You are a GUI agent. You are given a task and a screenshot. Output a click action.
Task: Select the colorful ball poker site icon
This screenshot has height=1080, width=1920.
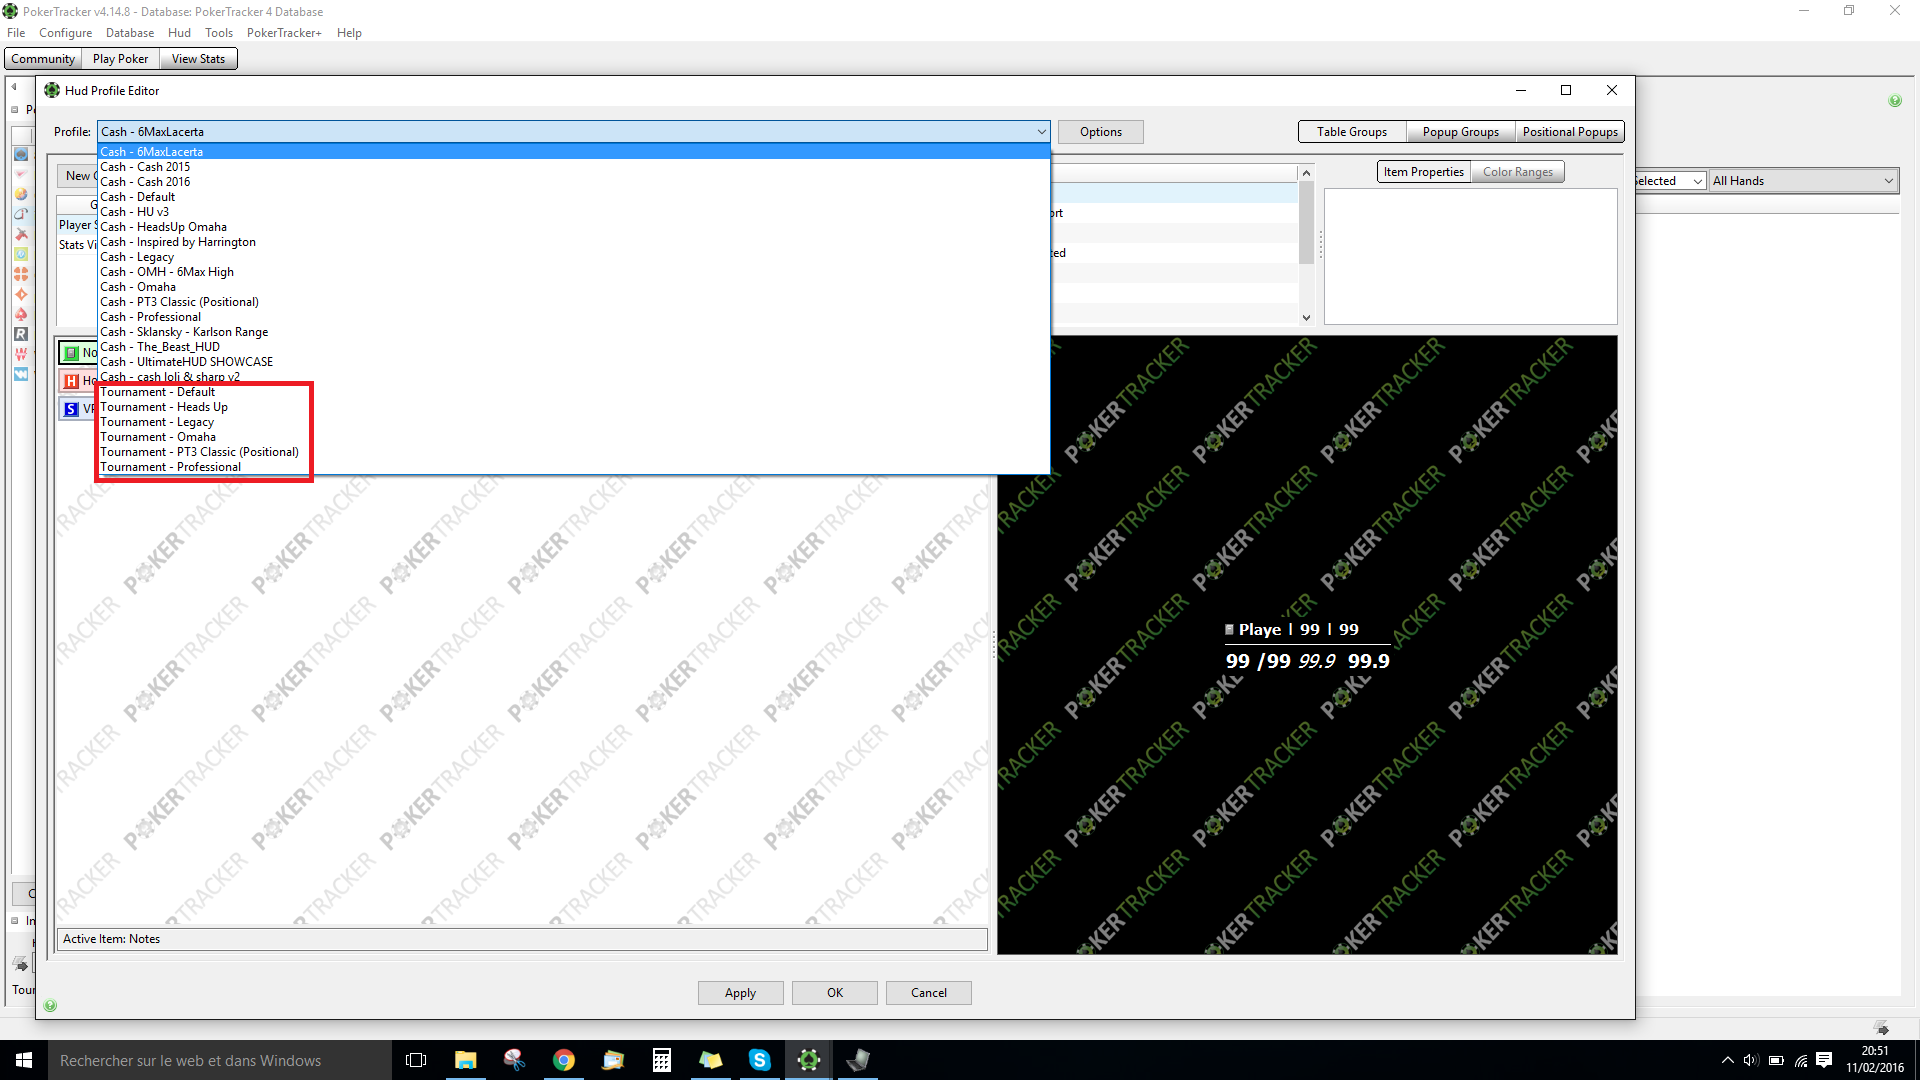(x=21, y=194)
